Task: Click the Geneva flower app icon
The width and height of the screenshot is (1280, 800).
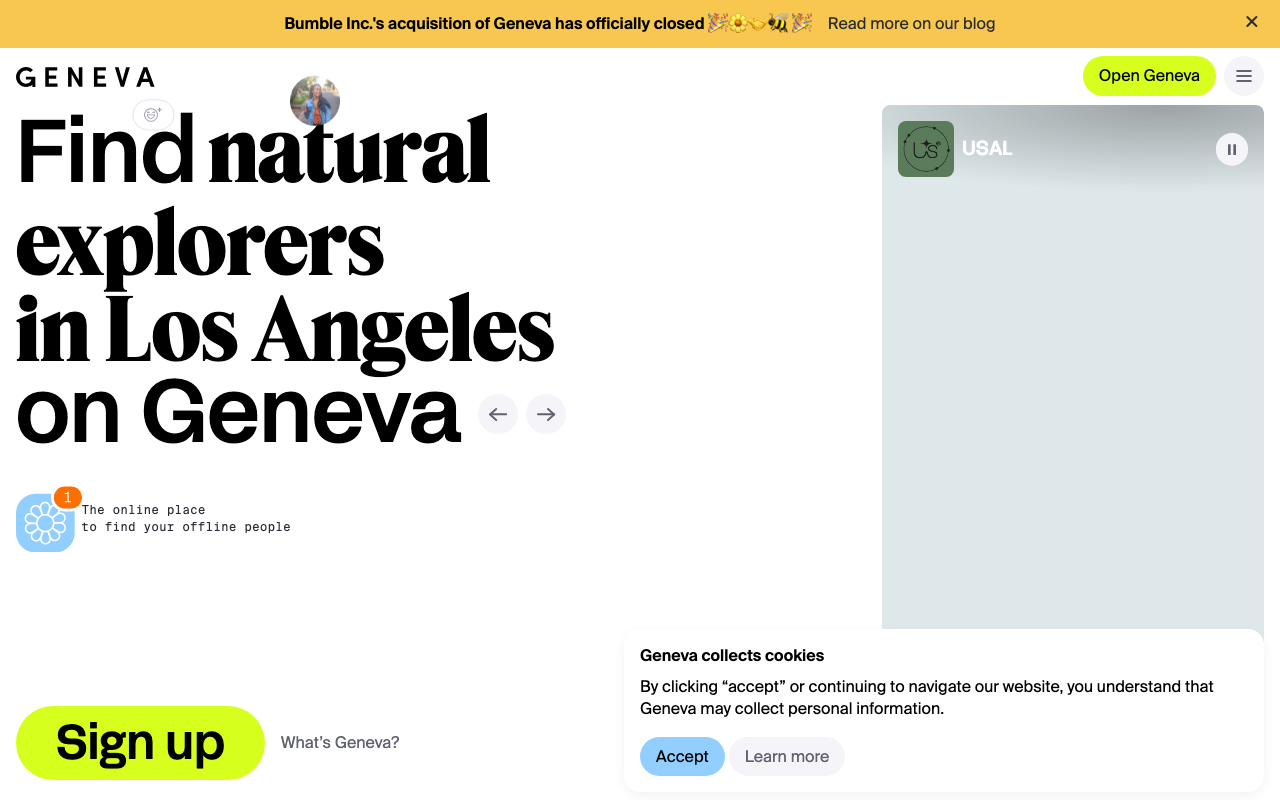Action: (x=45, y=523)
